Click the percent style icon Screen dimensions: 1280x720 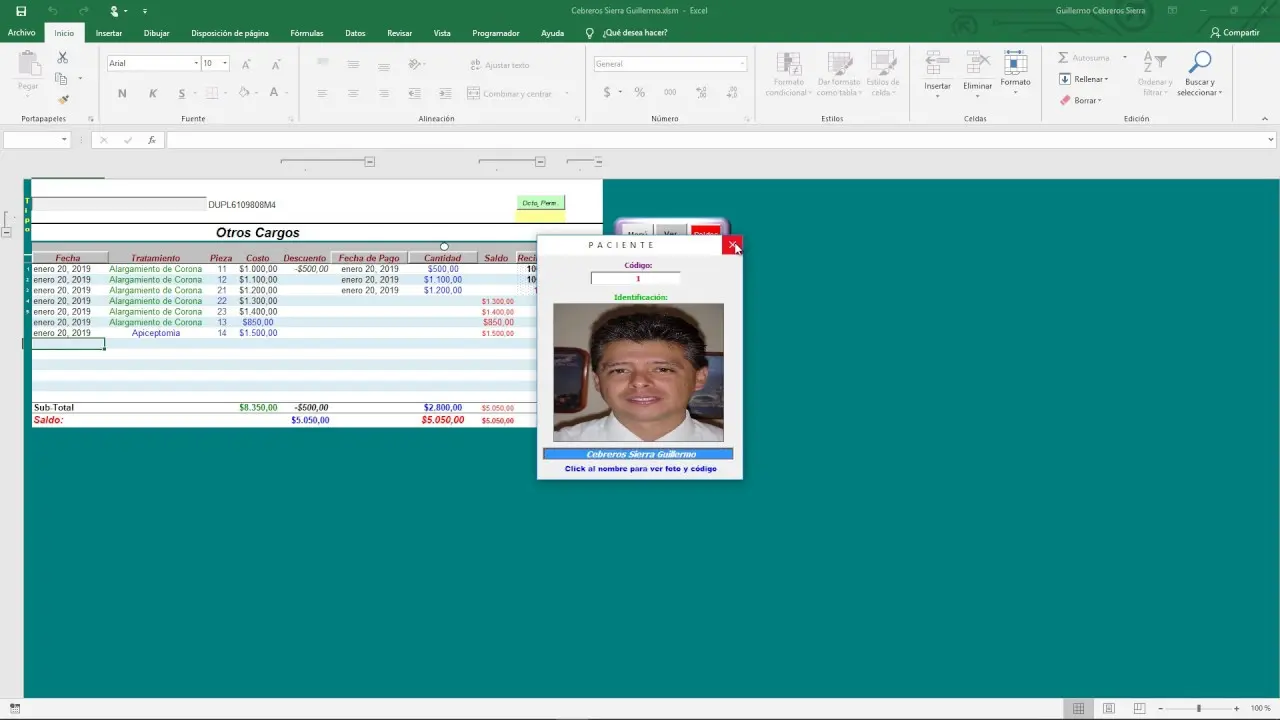[x=639, y=93]
